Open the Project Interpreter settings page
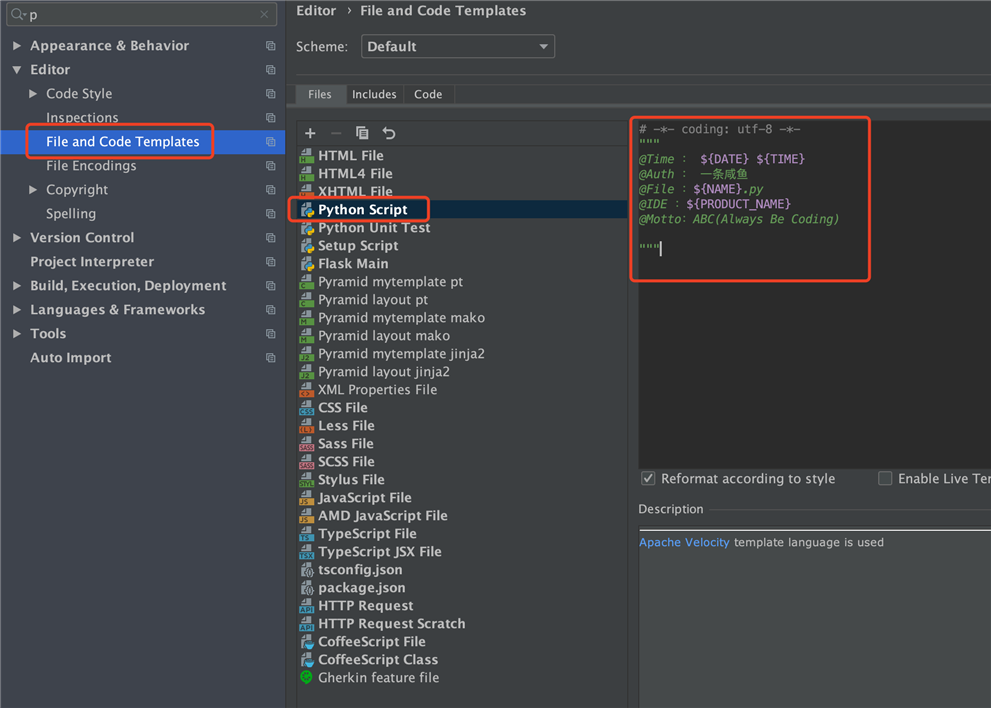Viewport: 991px width, 708px height. (x=92, y=262)
